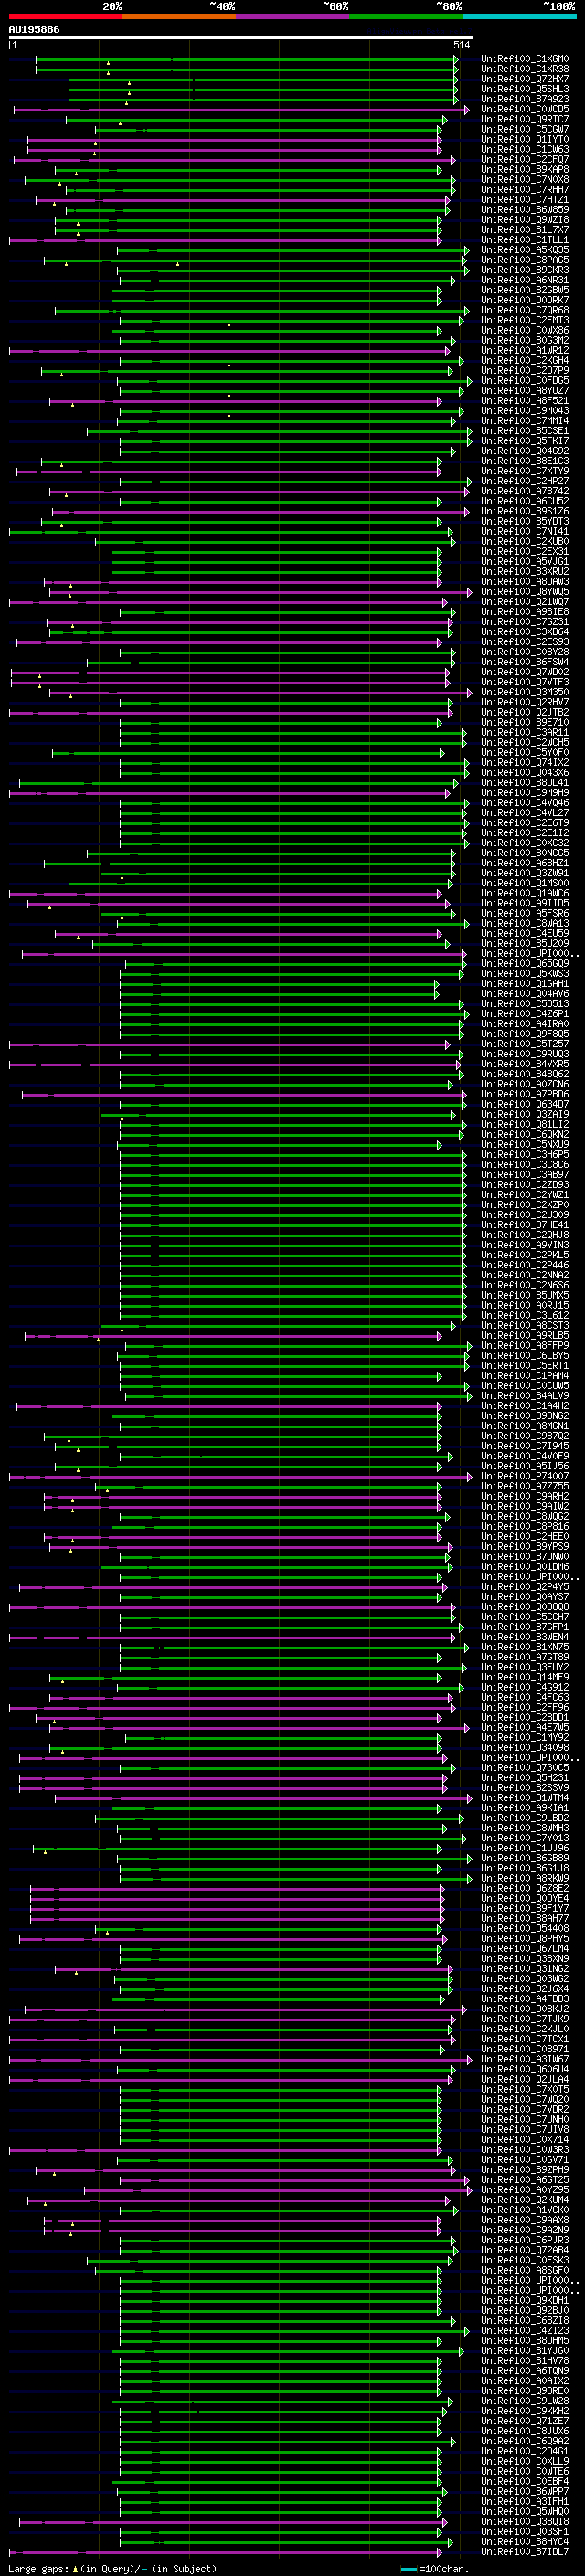Open hit UniRef100_B7A923

click(525, 99)
